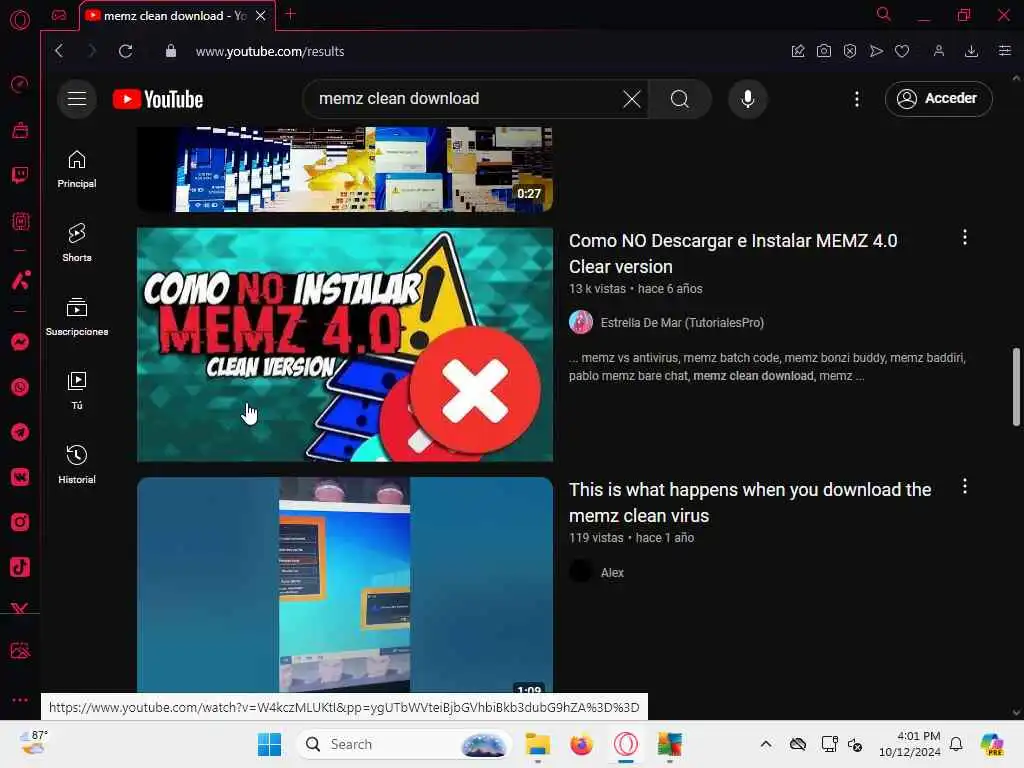This screenshot has width=1024, height=768.
Task: Open the Como NO Instalar MEMZ thumbnail
Action: coord(345,345)
